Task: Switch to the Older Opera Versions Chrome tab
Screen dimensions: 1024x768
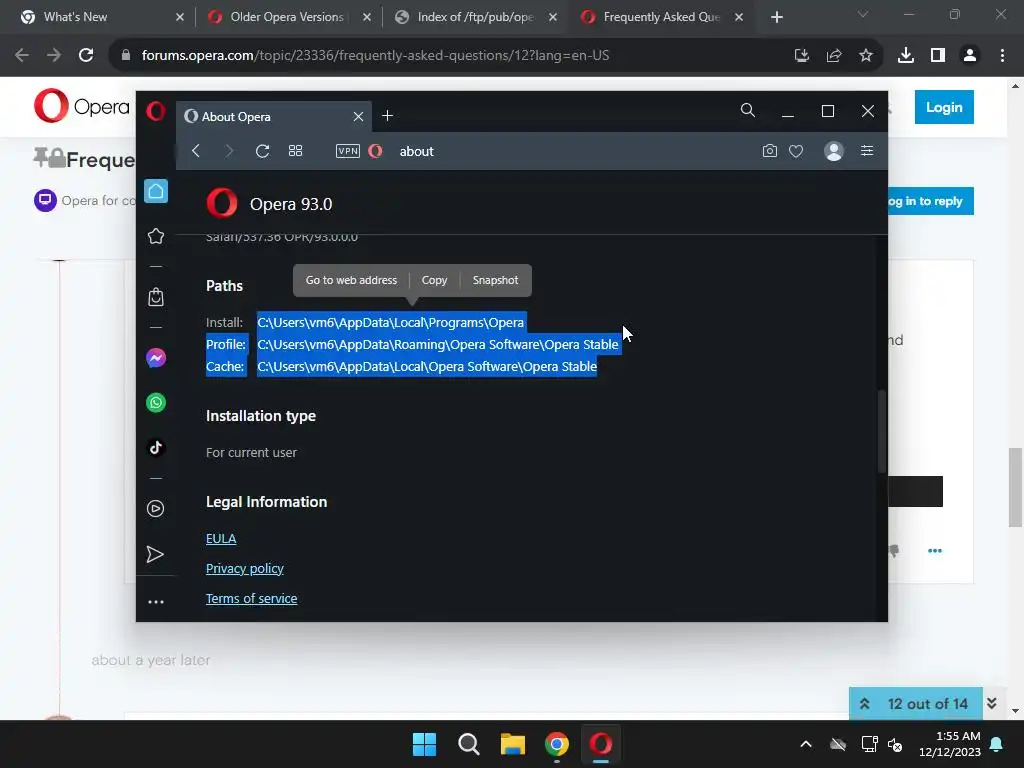Action: tap(287, 17)
